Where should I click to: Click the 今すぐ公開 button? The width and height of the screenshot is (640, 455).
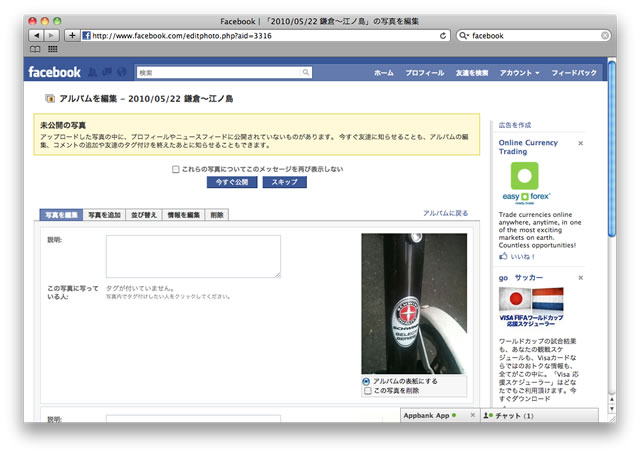[x=232, y=182]
